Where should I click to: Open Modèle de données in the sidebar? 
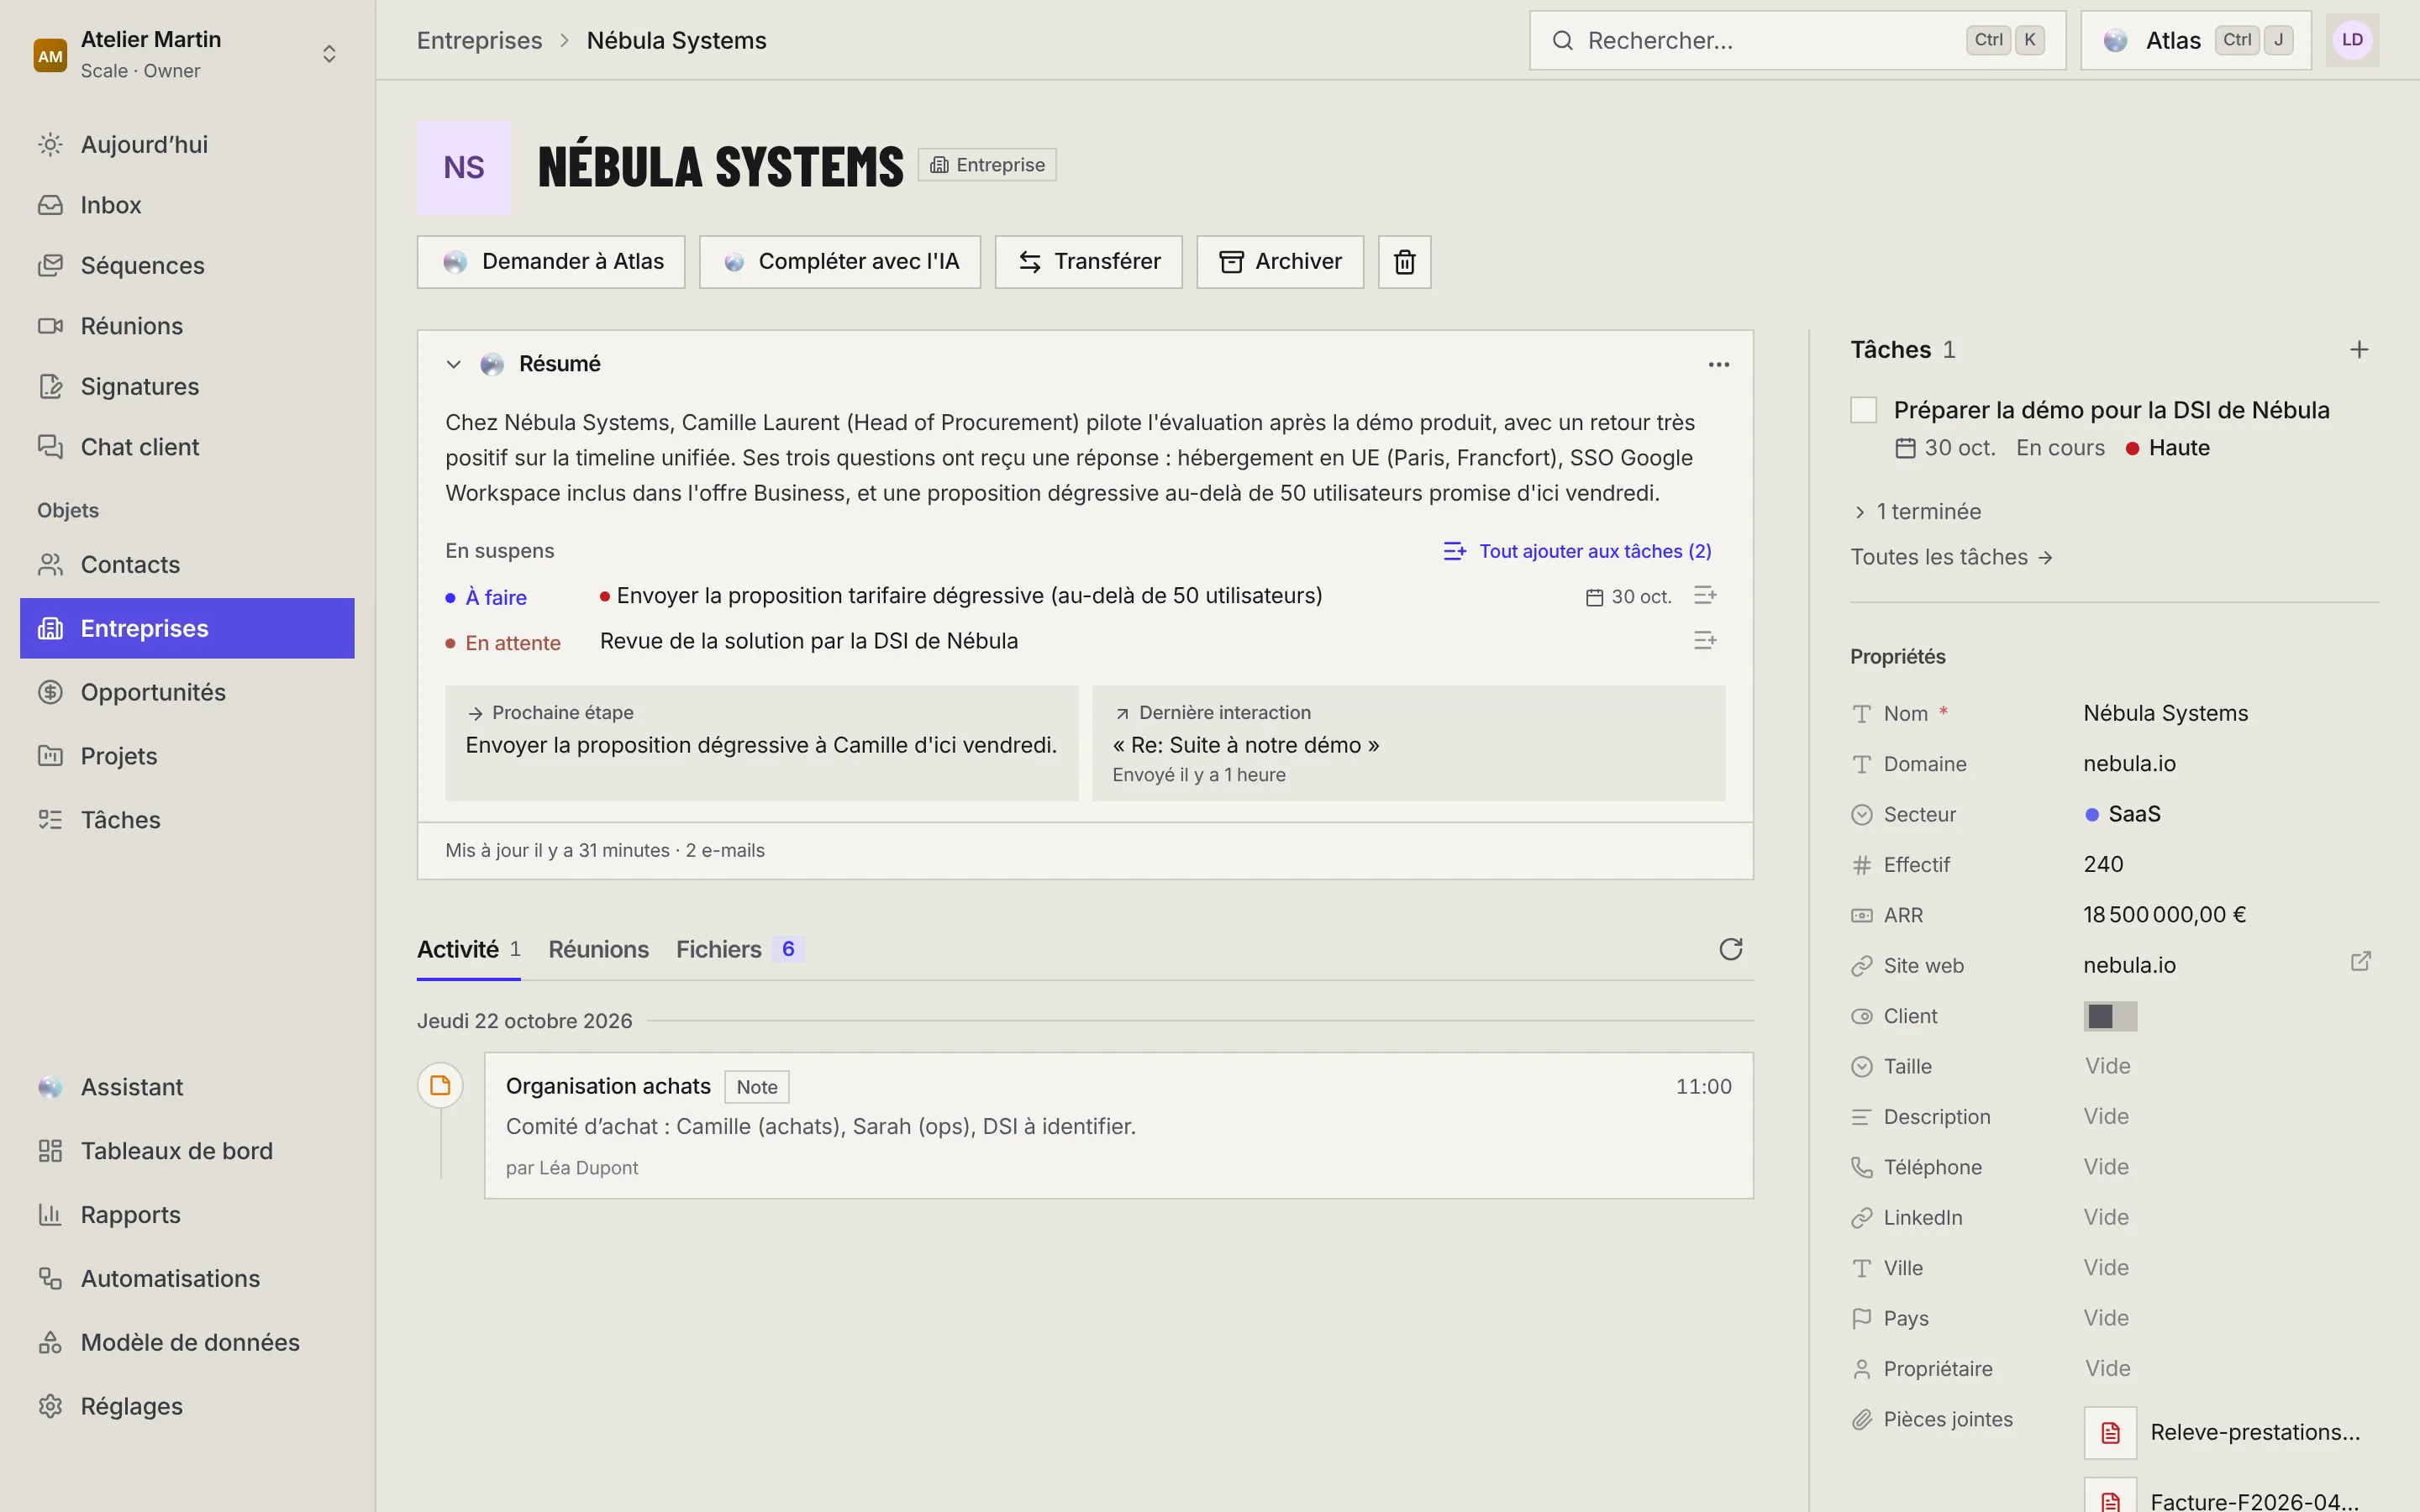tap(187, 1342)
